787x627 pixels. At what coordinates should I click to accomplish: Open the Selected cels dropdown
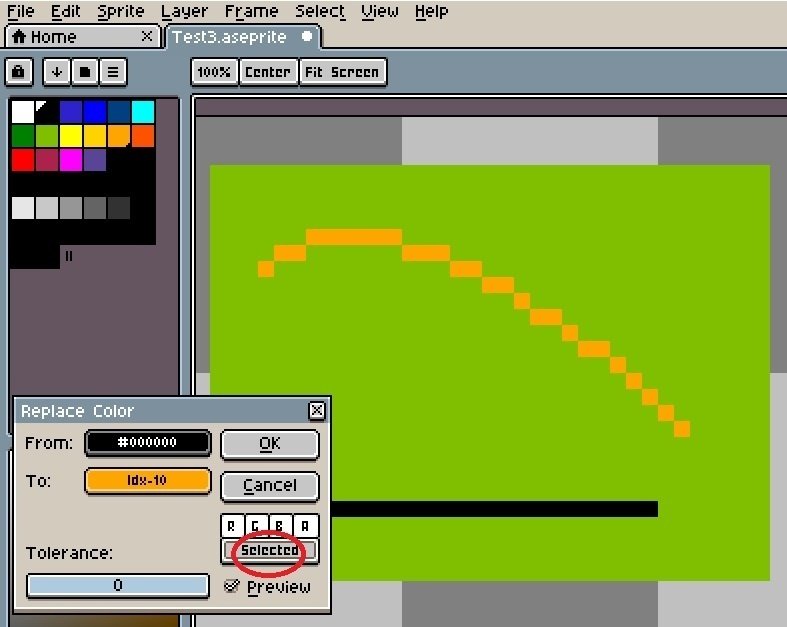click(x=270, y=551)
